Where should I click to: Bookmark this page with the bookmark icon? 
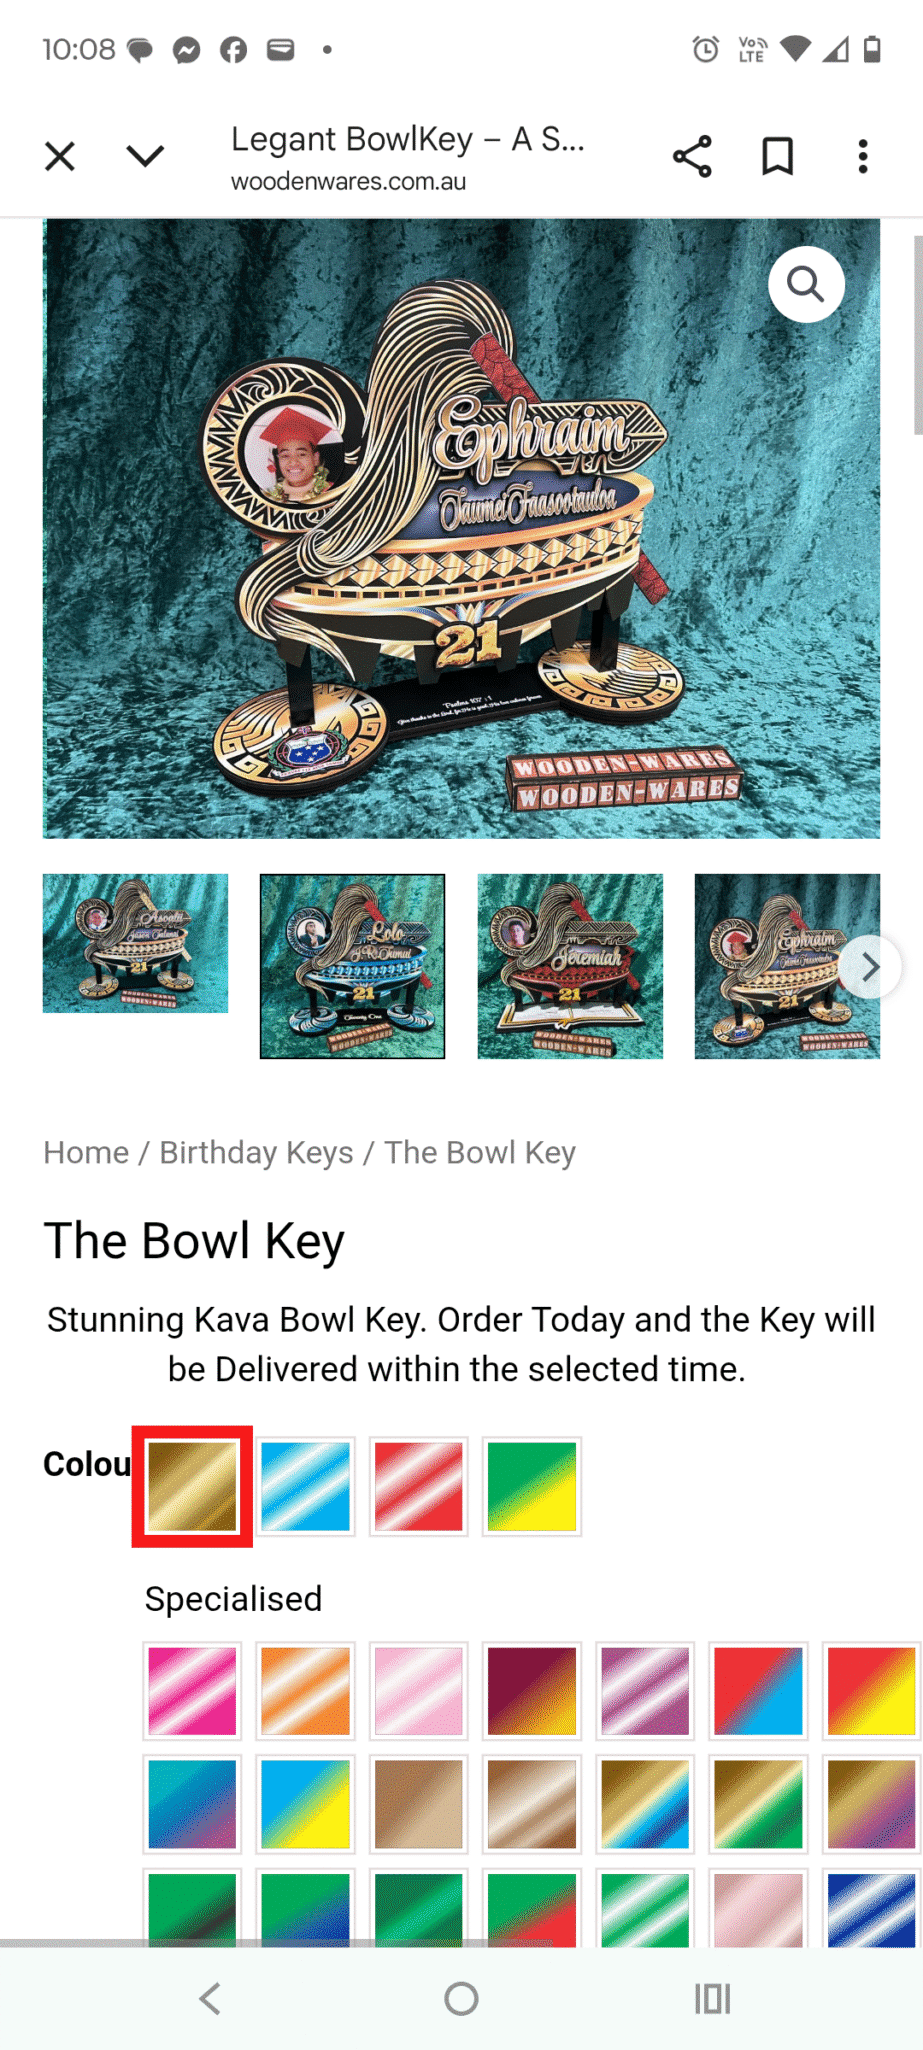tap(778, 157)
